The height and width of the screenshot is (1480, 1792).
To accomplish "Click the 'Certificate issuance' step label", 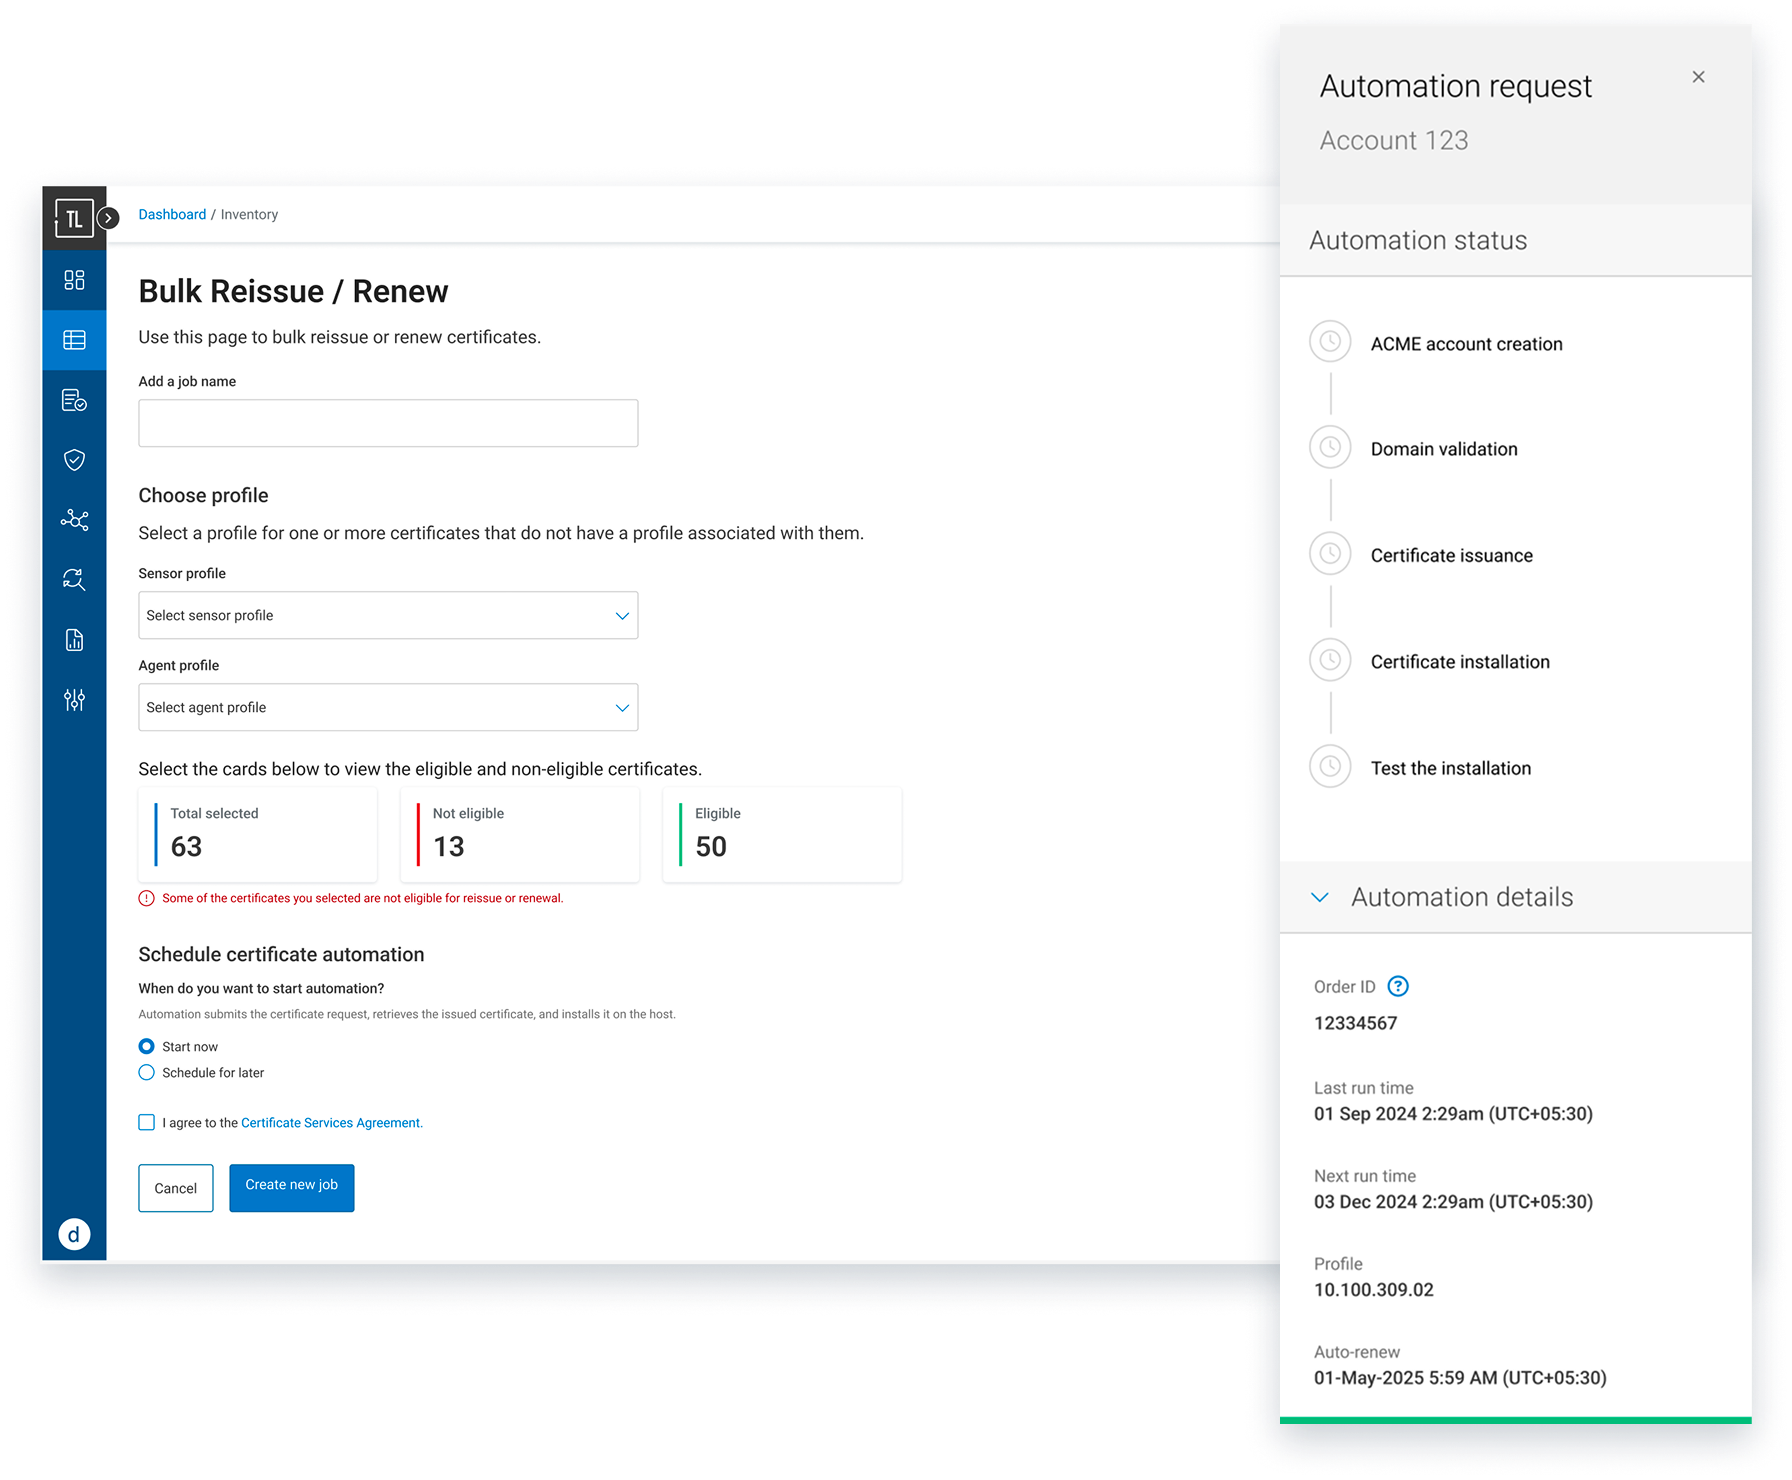I will tap(1451, 556).
